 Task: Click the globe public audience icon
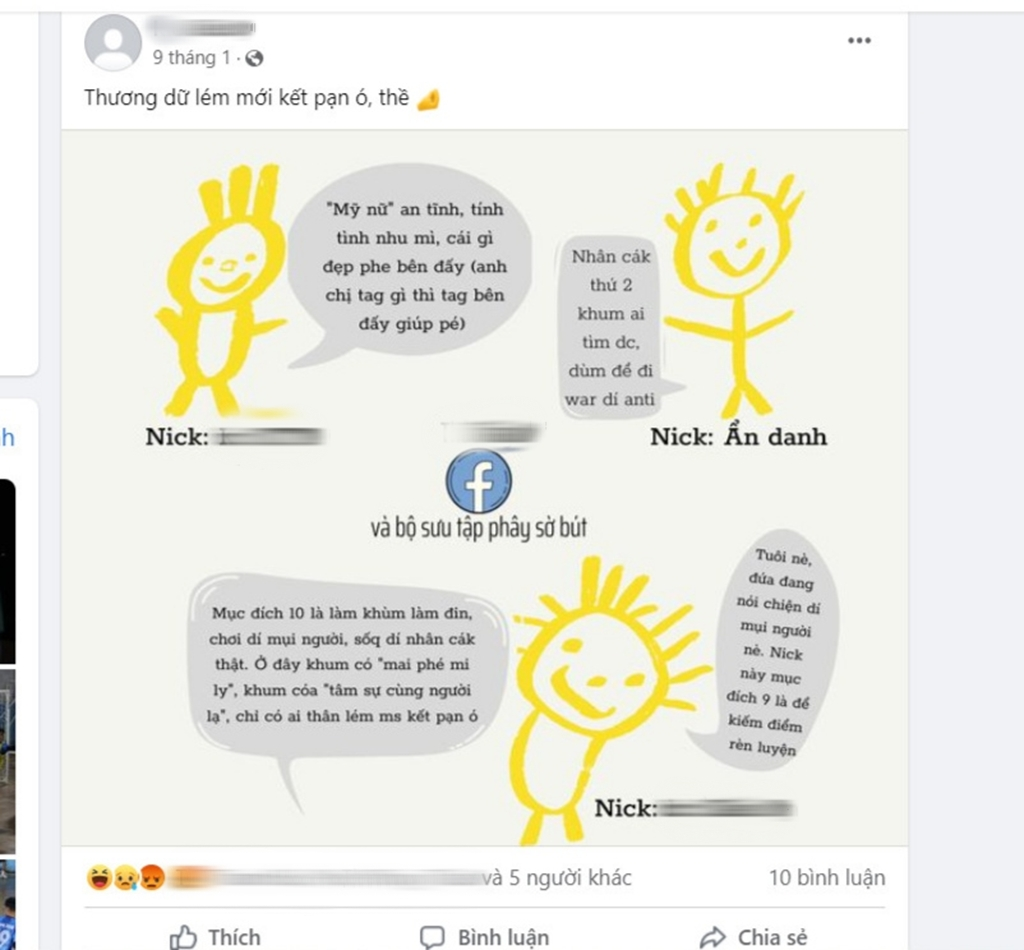[254, 59]
